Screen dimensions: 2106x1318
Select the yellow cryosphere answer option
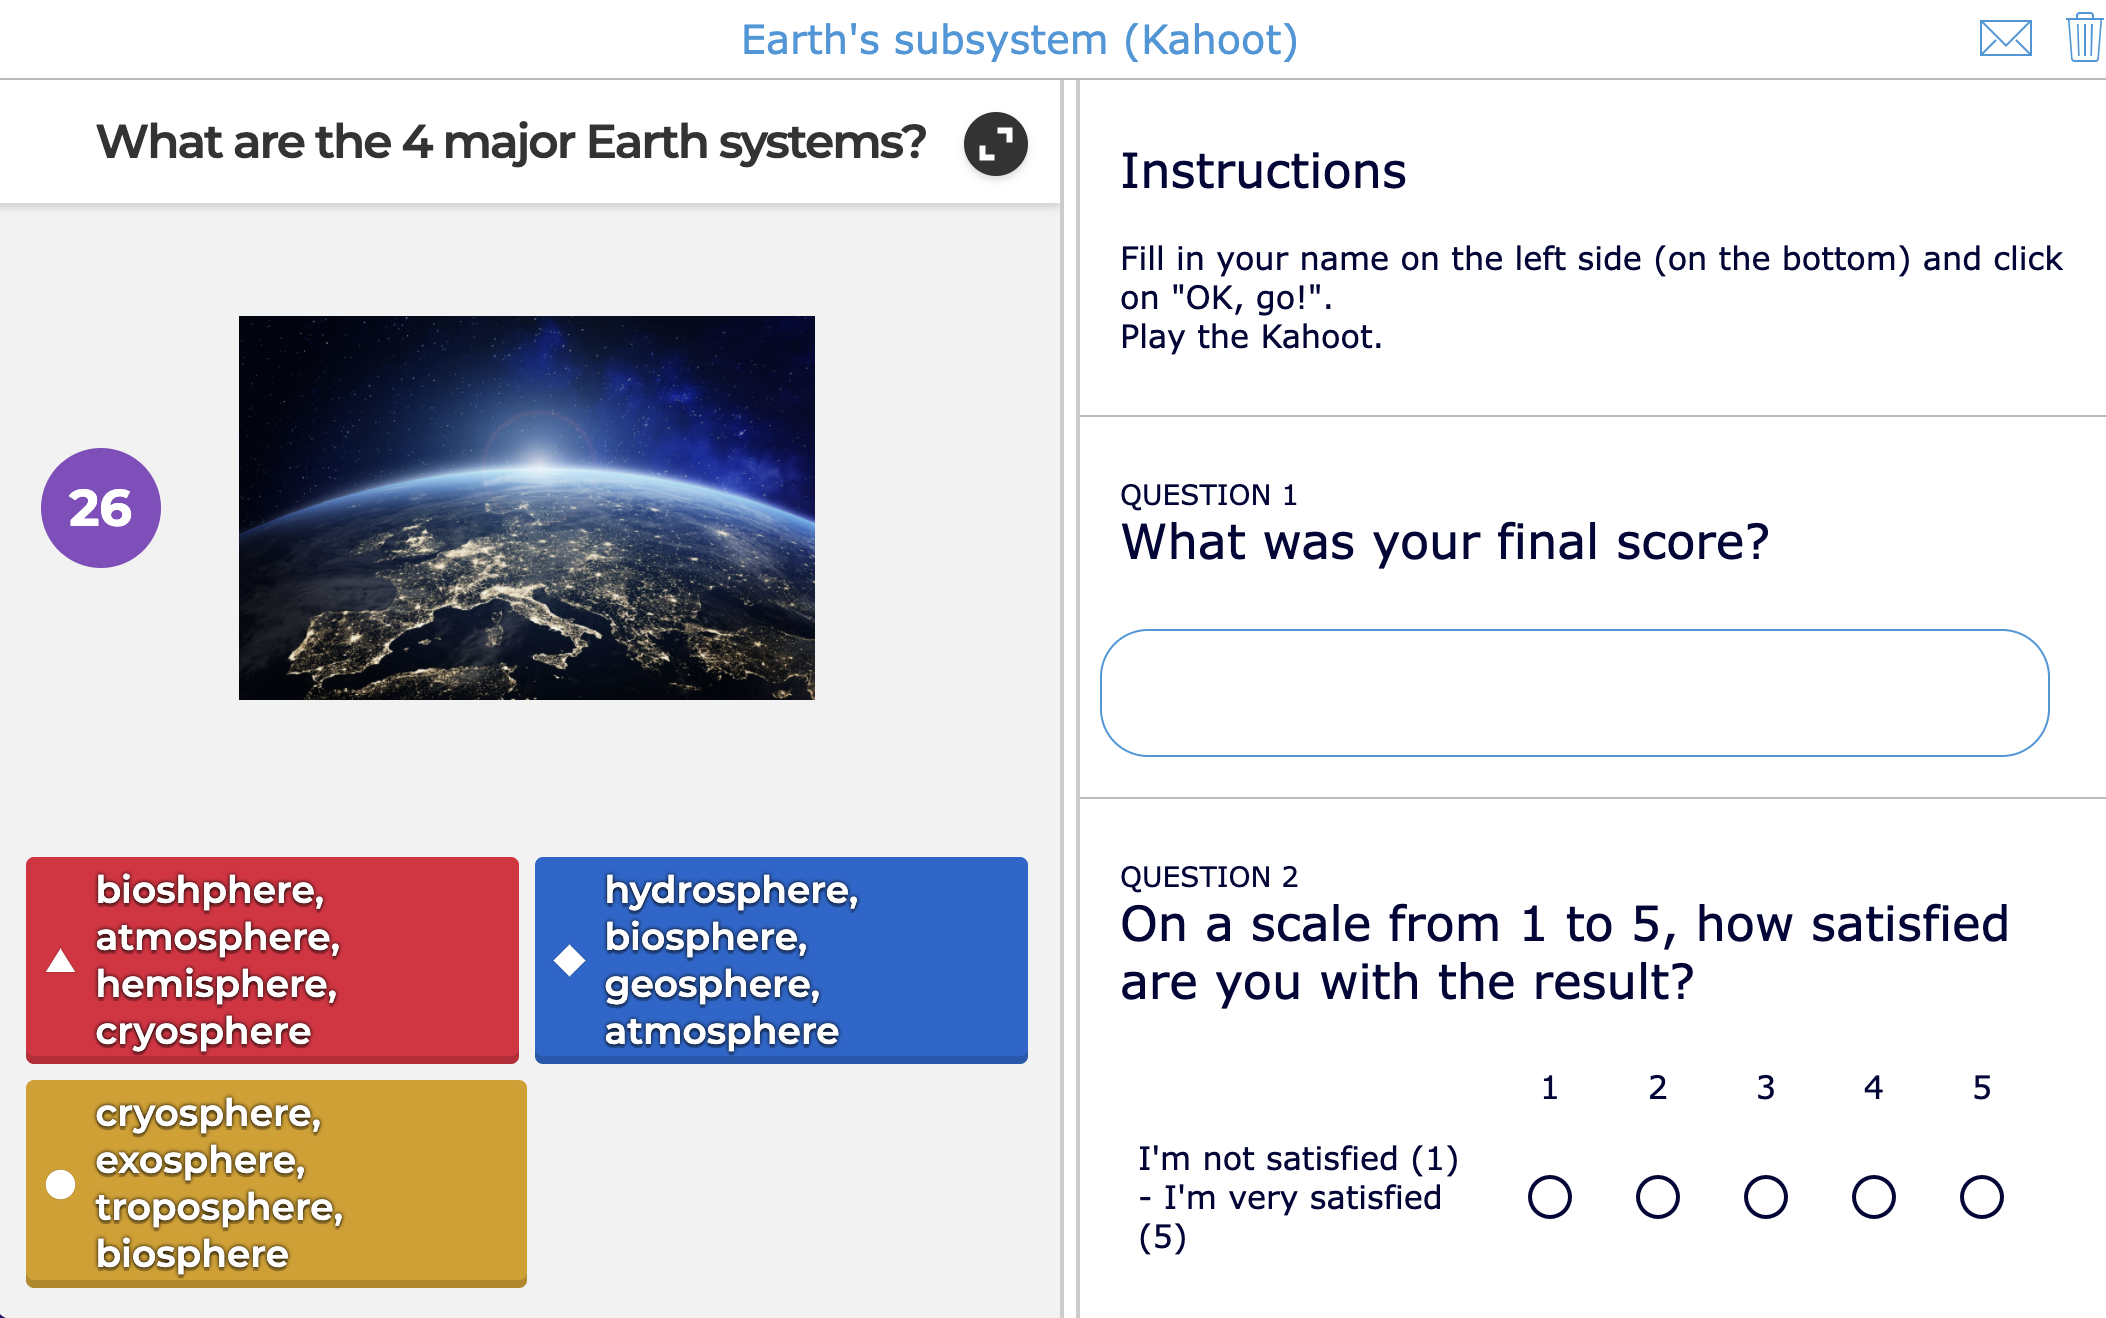277,1184
